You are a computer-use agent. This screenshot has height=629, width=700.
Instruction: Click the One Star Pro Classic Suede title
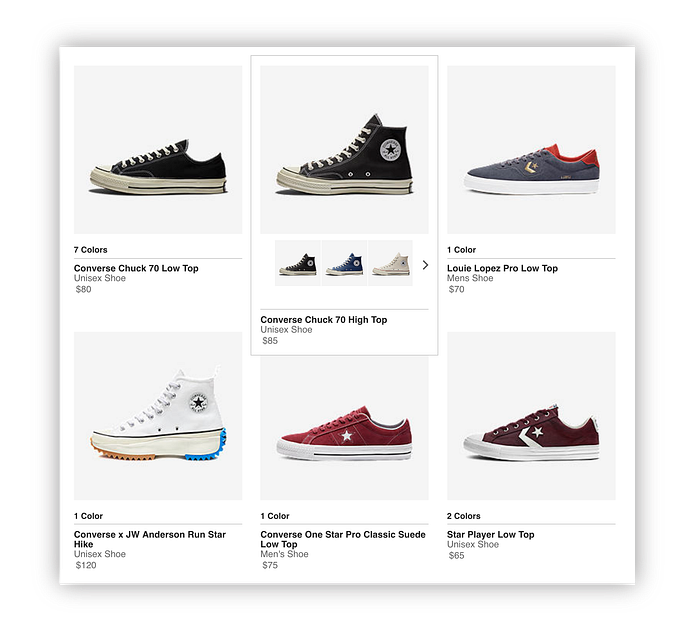(x=343, y=539)
